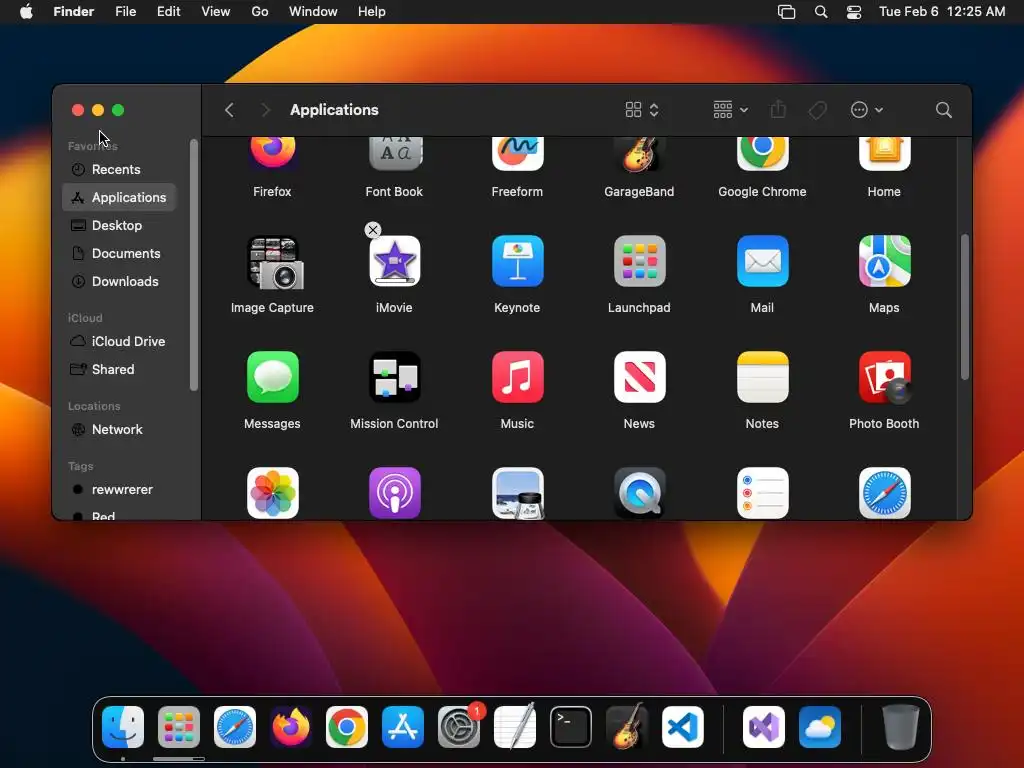The image size is (1024, 768).
Task: Open Visual Studio Code from the Dock
Action: click(x=682, y=727)
